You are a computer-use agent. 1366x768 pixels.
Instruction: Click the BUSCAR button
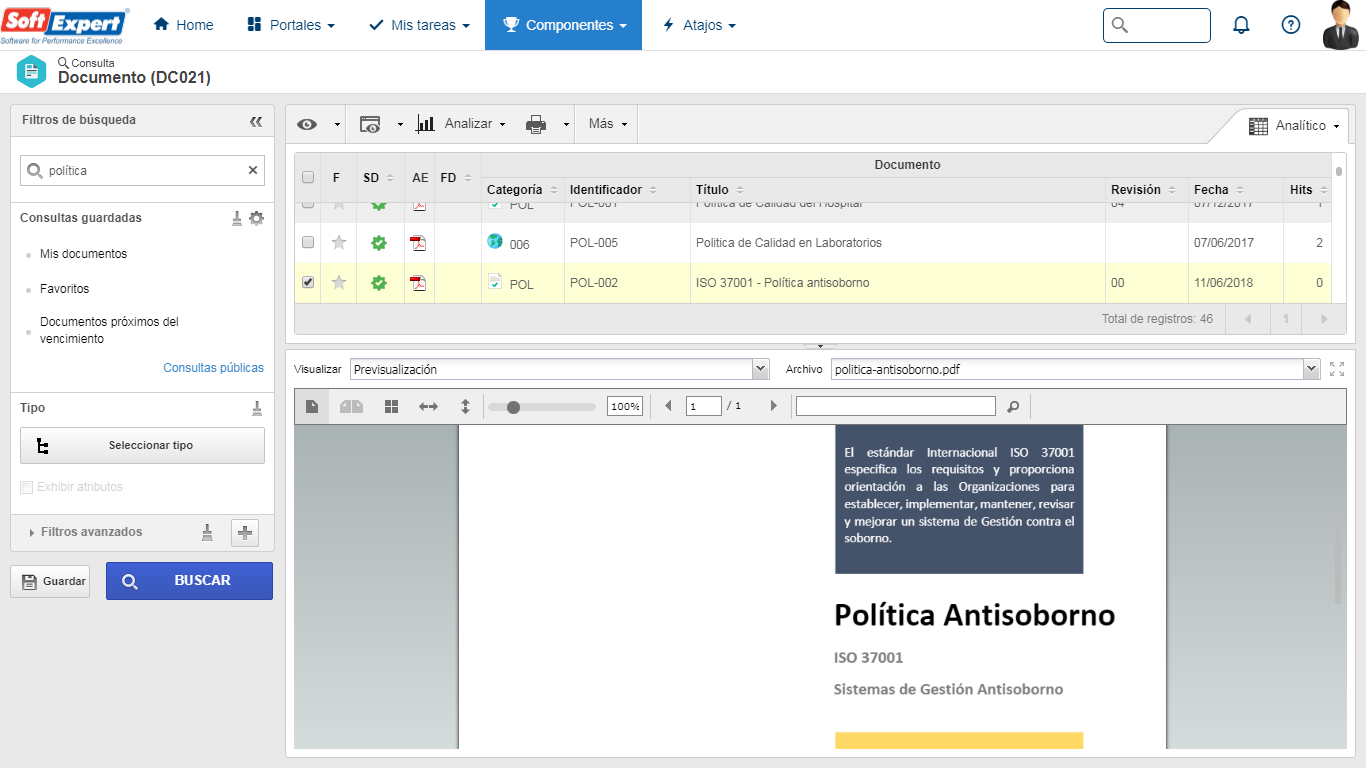(189, 581)
